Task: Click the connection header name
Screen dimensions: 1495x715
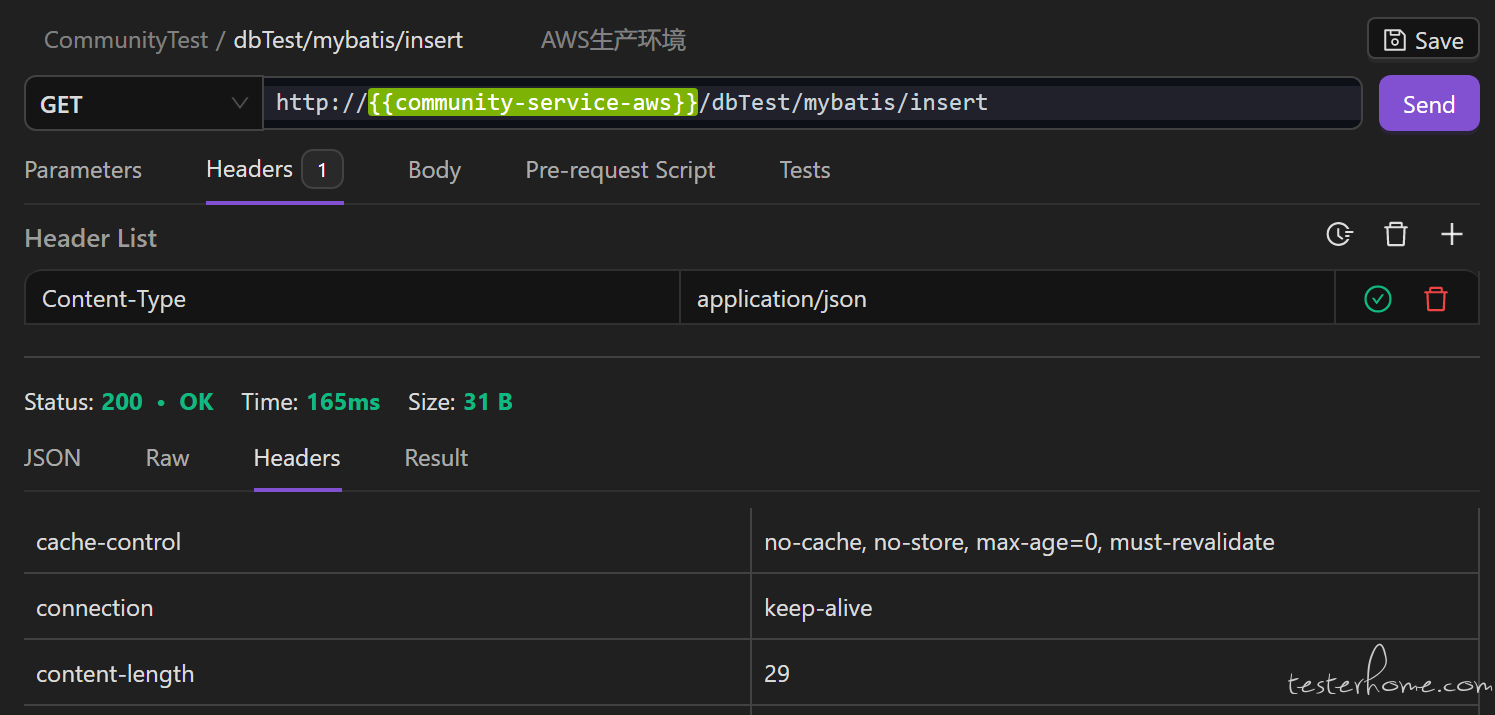Action: click(95, 608)
